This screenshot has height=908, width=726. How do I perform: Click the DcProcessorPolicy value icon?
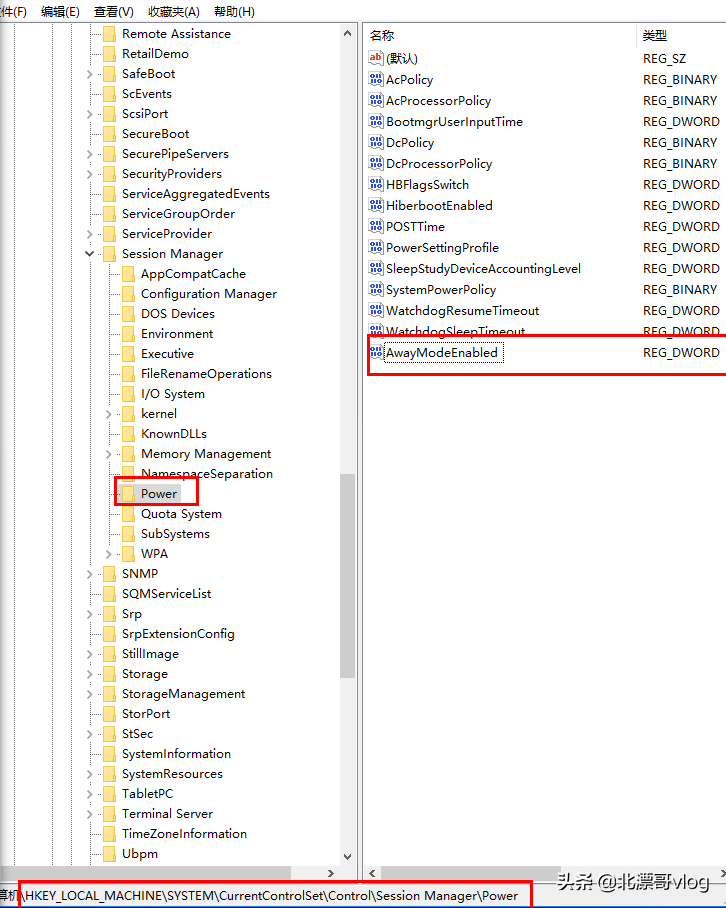[x=376, y=163]
